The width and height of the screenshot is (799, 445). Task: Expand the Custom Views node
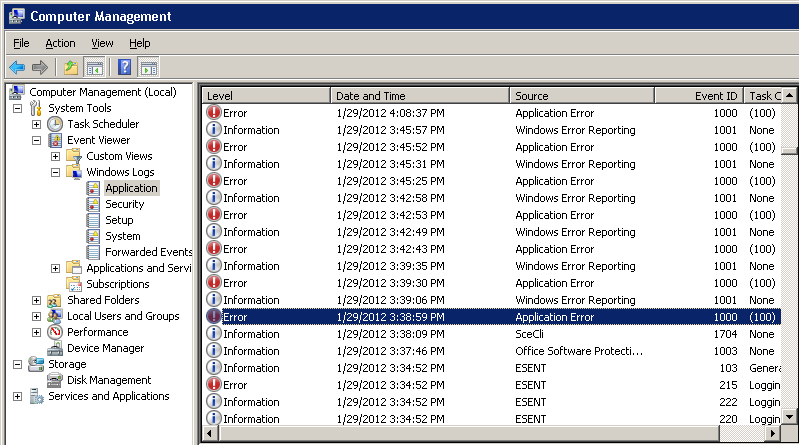click(56, 156)
